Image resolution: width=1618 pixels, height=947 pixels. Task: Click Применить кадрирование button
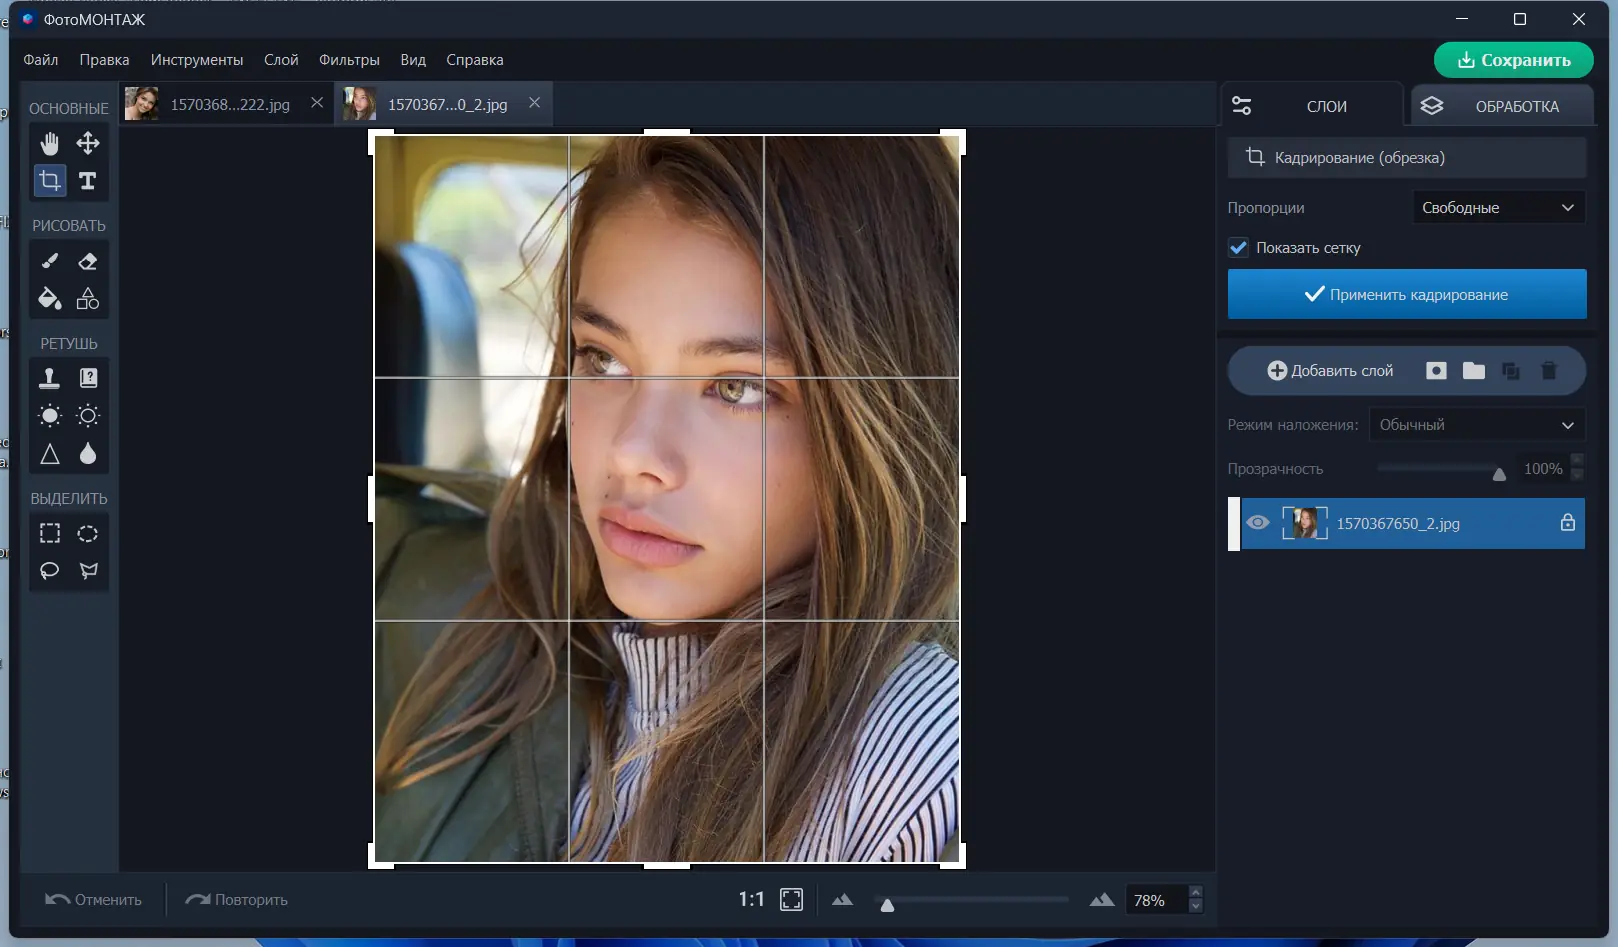pyautogui.click(x=1407, y=295)
